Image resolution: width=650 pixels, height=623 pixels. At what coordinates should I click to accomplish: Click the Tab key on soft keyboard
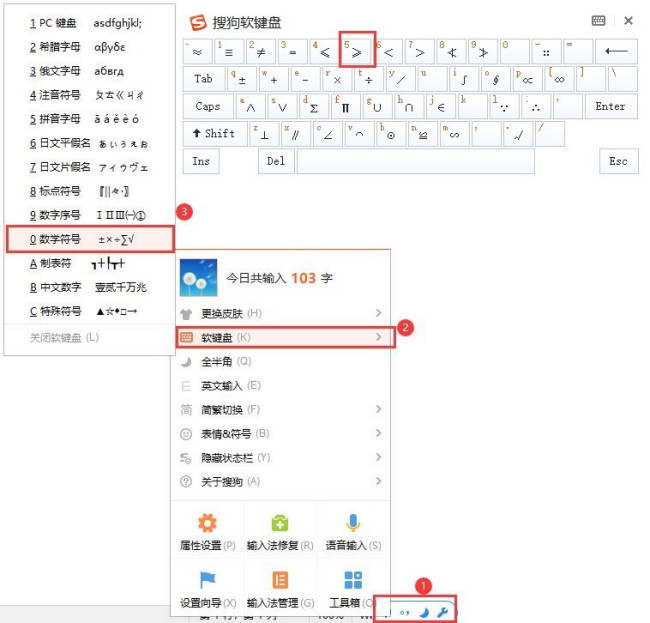(204, 79)
